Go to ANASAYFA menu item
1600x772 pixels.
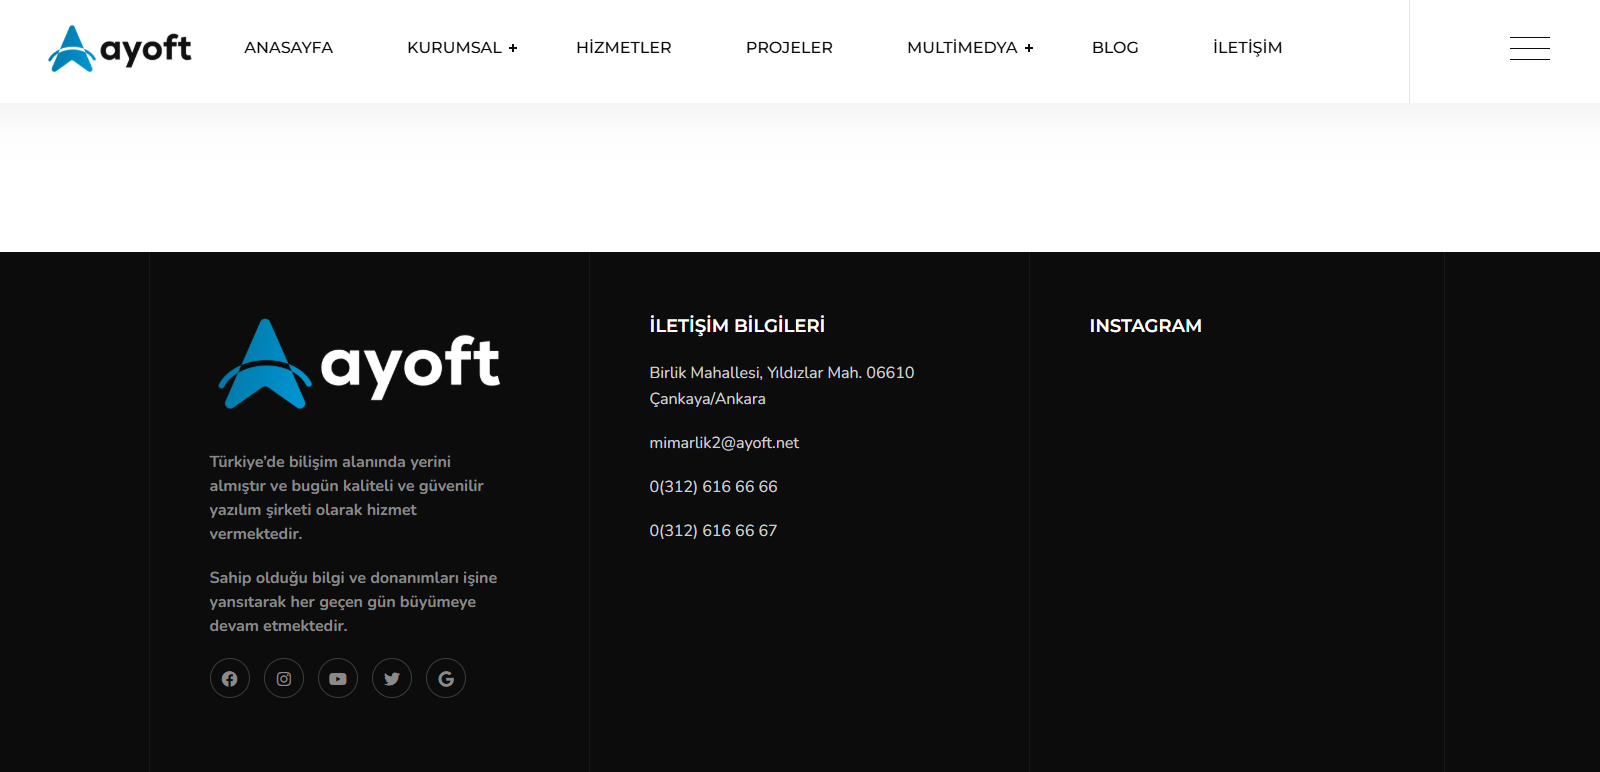click(x=288, y=48)
